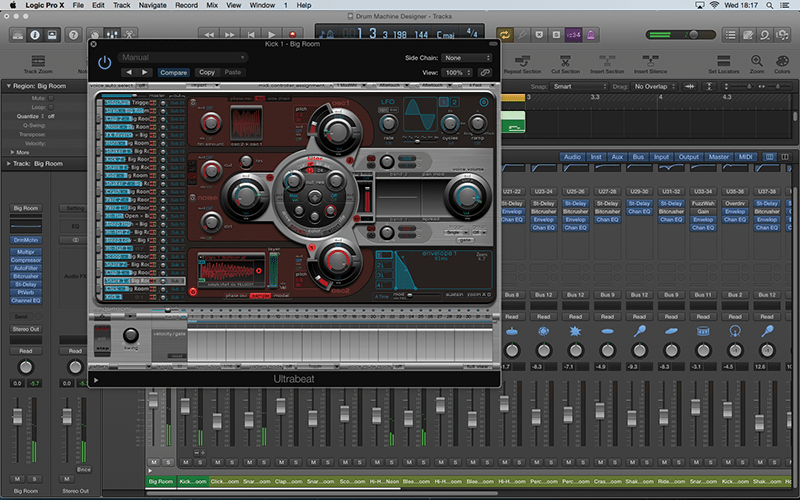Open the View 100% dropdown
Screen dimensions: 800x500
pyautogui.click(x=458, y=72)
